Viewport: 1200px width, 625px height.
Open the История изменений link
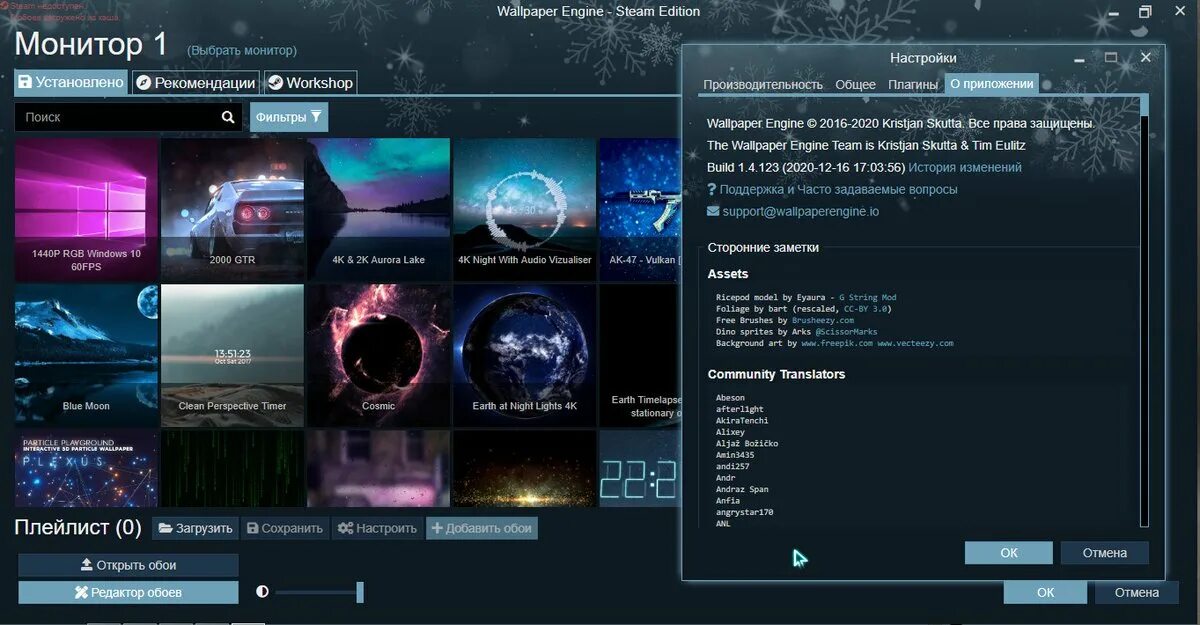tap(965, 167)
